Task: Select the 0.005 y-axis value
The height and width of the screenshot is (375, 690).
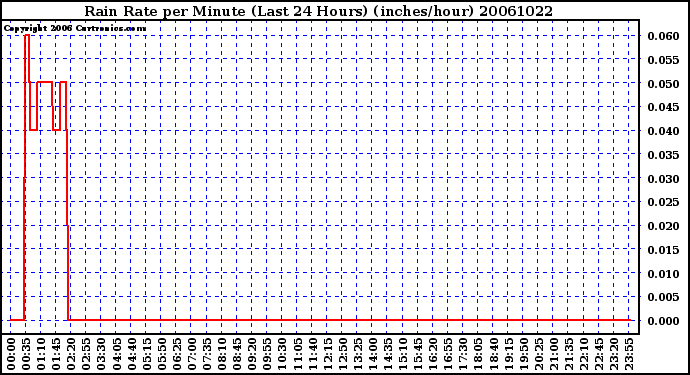Action: 663,298
